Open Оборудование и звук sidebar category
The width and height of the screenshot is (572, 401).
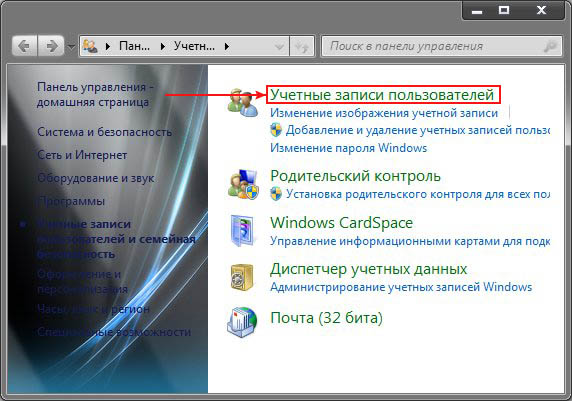coord(96,178)
